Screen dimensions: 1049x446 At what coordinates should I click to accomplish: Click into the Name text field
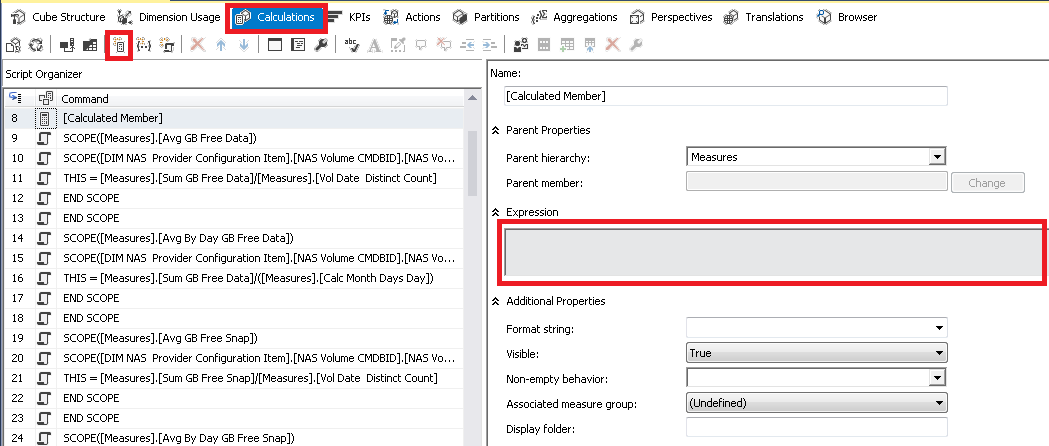coord(726,96)
